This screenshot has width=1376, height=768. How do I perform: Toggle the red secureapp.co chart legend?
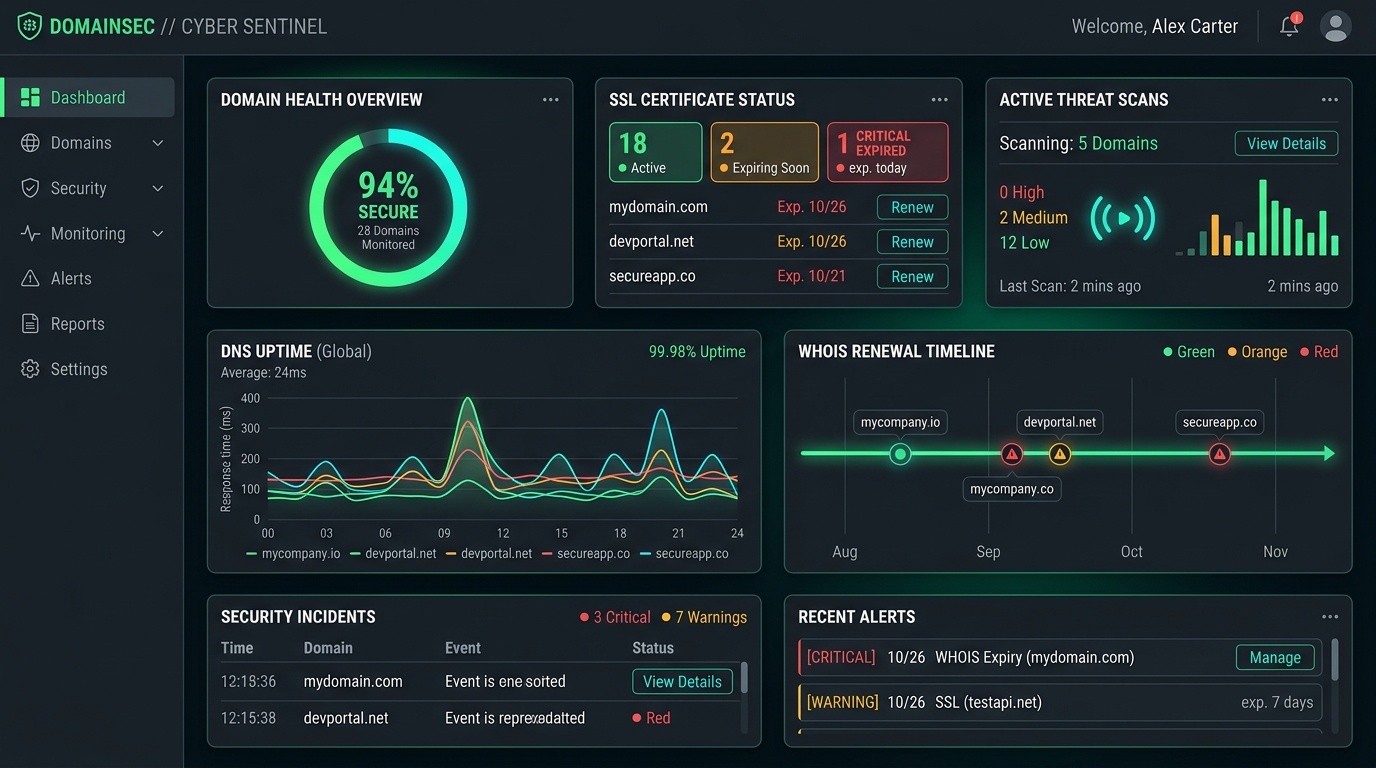(x=585, y=553)
